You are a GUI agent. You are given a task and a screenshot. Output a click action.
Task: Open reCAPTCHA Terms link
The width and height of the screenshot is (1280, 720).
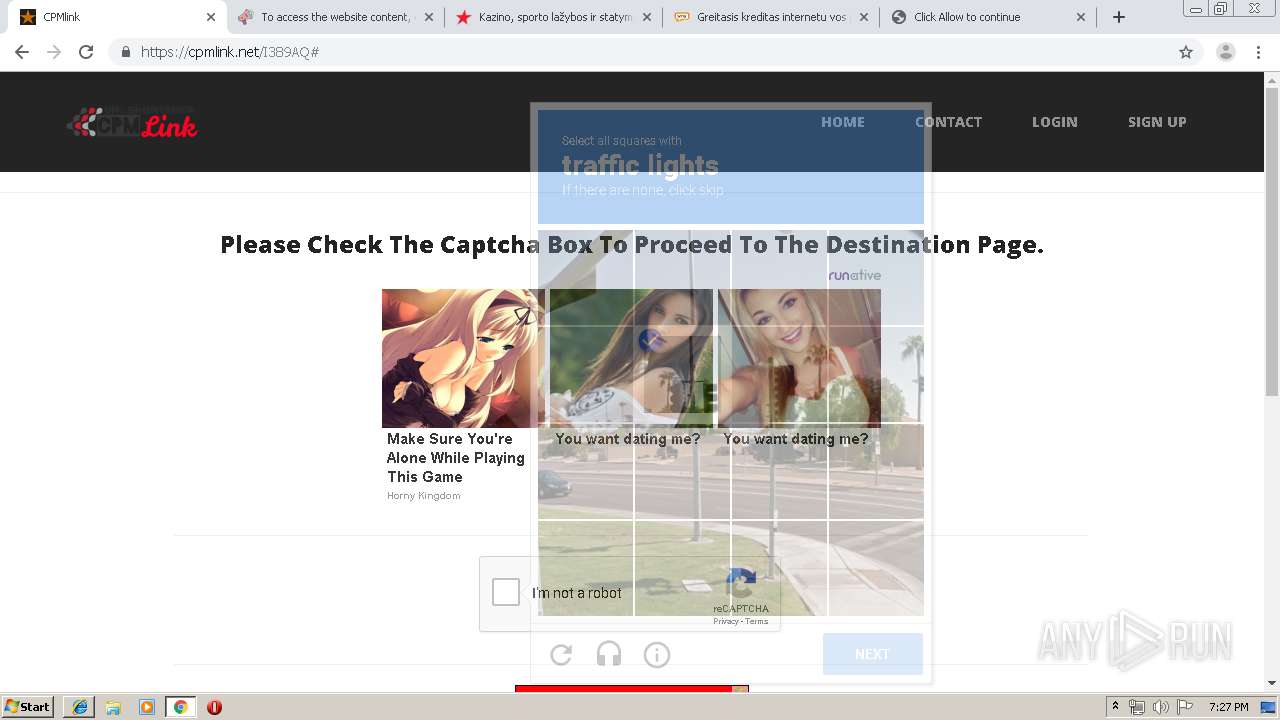(x=757, y=621)
